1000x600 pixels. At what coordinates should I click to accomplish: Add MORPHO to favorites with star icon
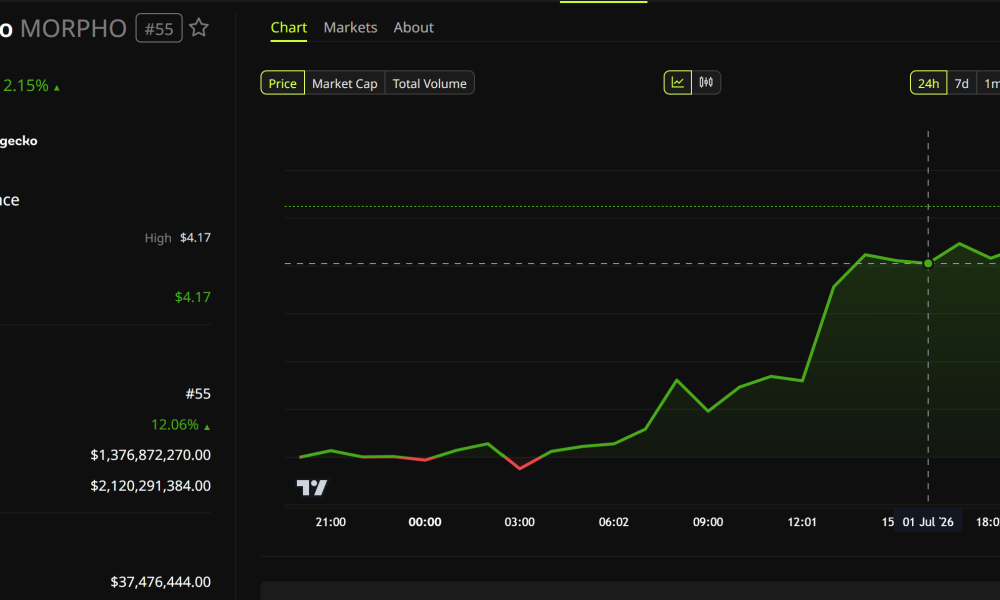199,27
